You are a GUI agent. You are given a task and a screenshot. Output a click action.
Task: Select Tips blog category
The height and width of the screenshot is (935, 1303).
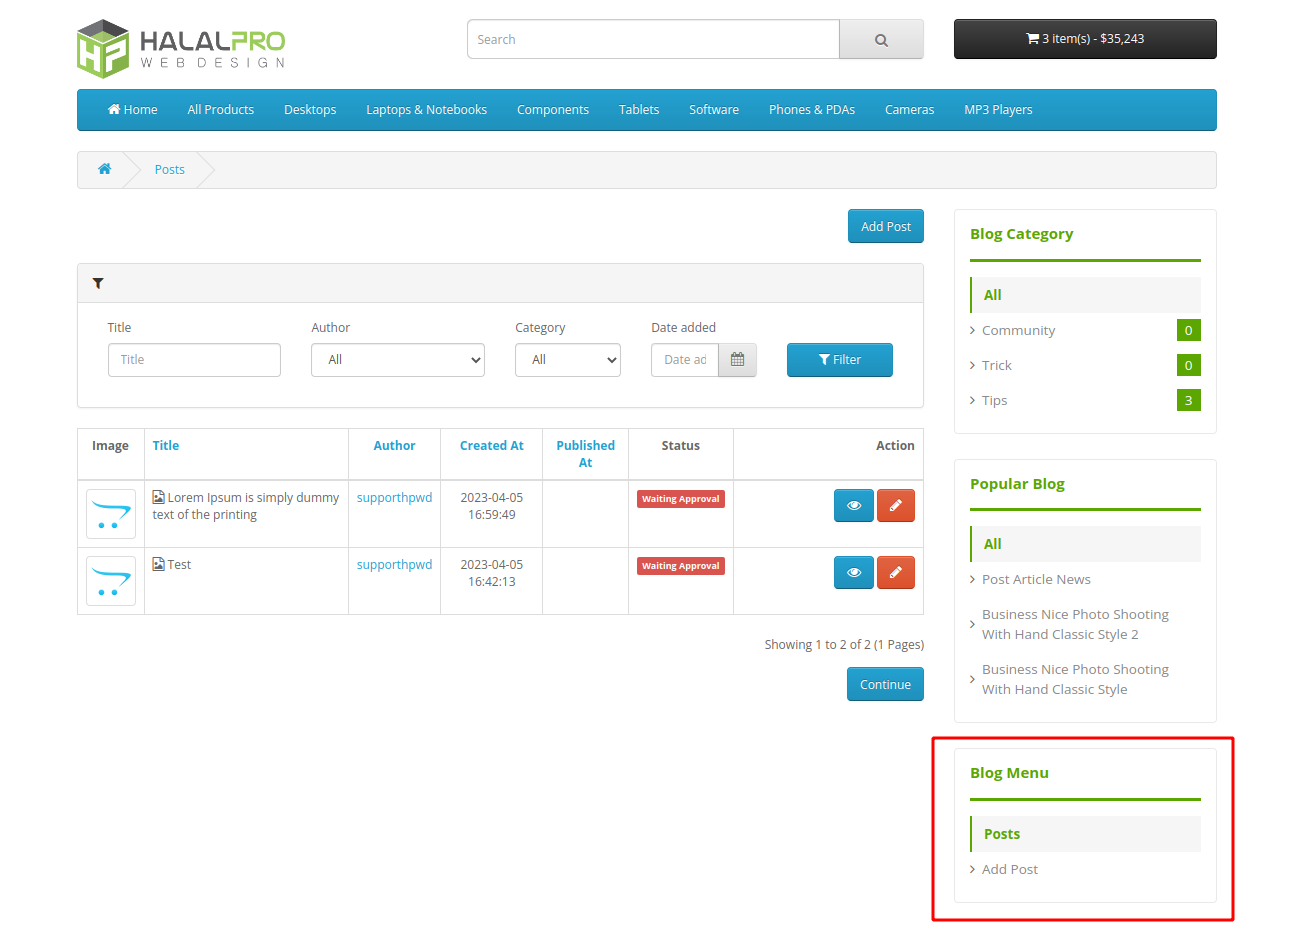pos(994,400)
